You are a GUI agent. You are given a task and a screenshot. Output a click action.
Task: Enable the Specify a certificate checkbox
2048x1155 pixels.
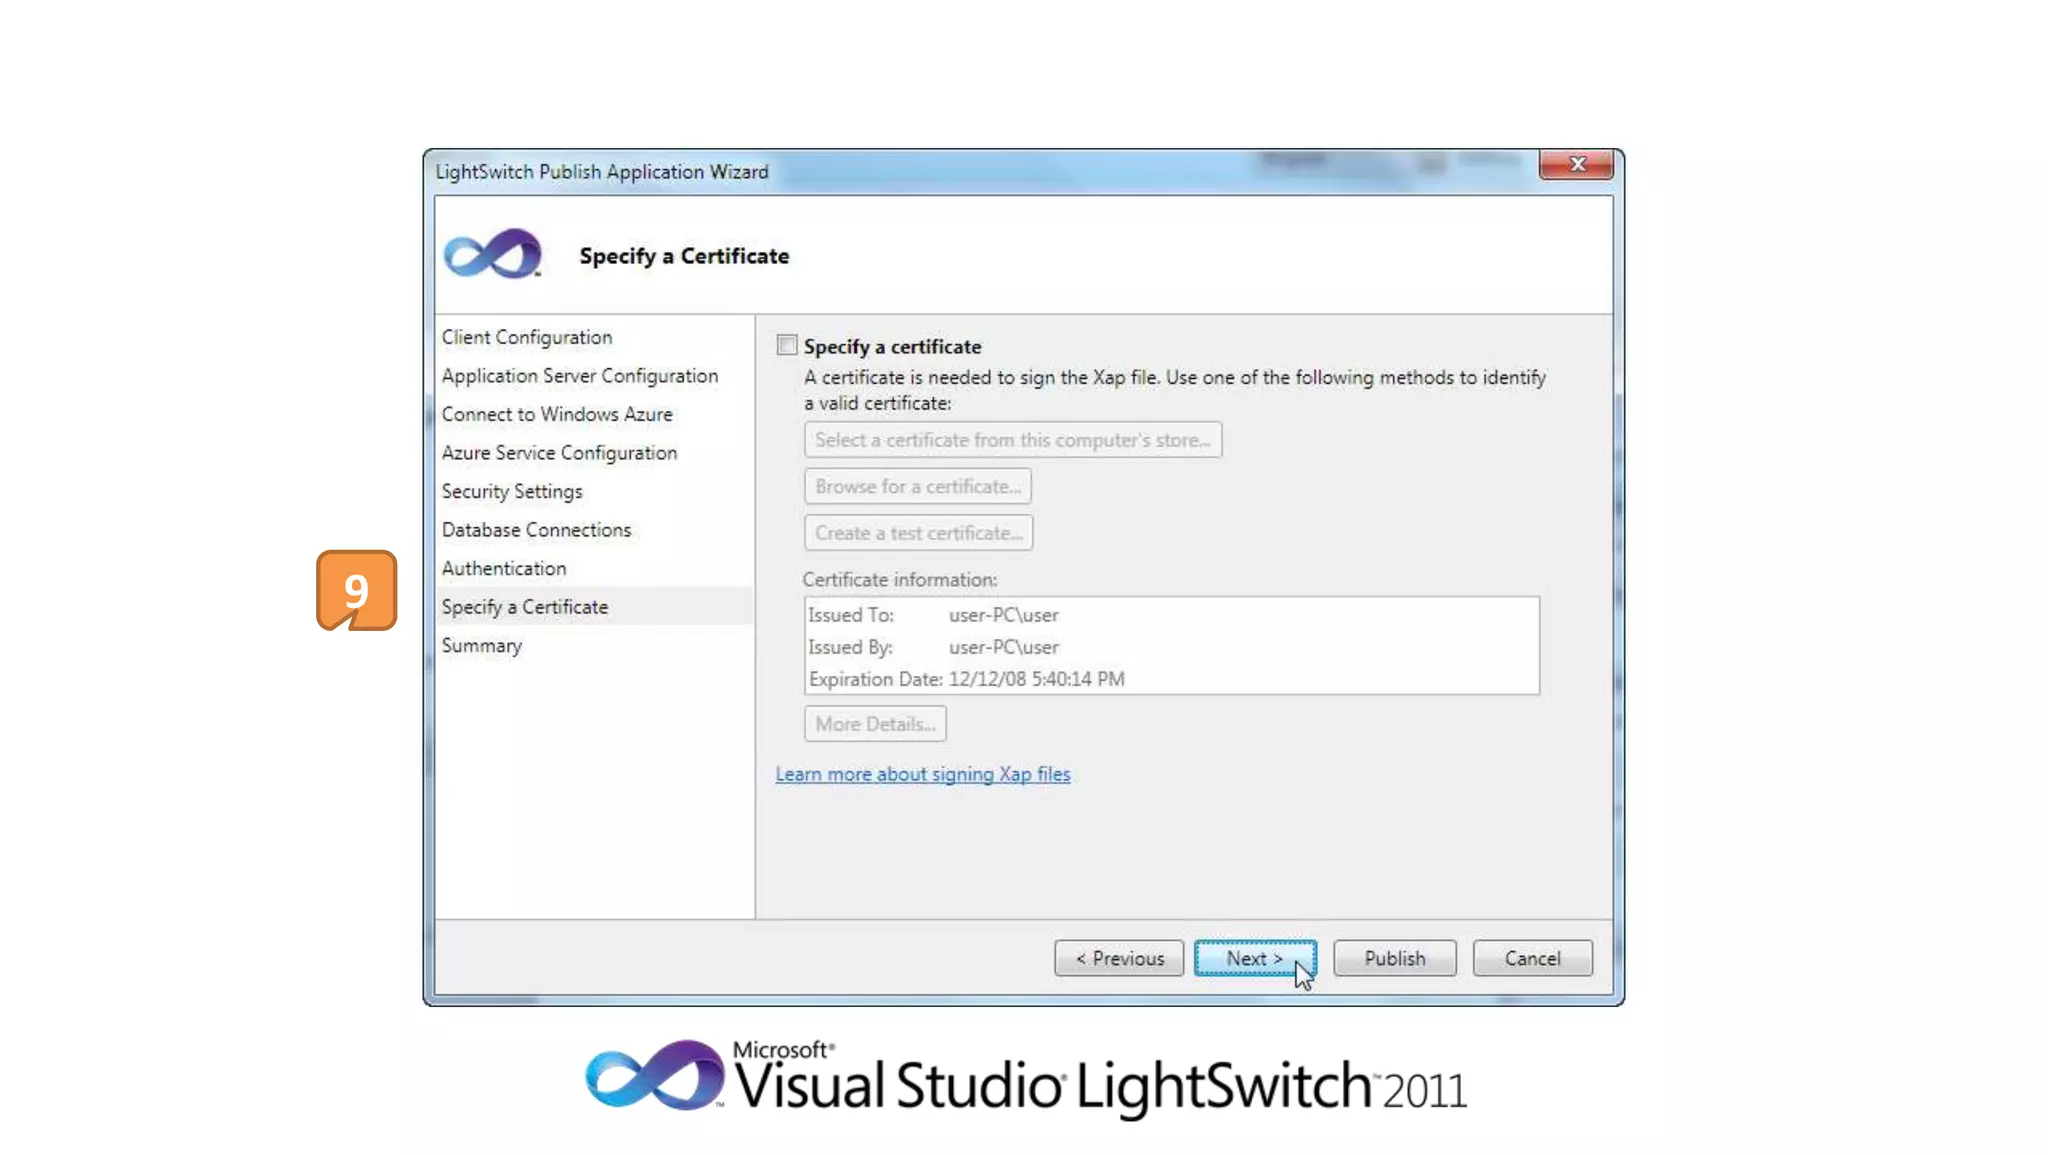[x=787, y=346]
